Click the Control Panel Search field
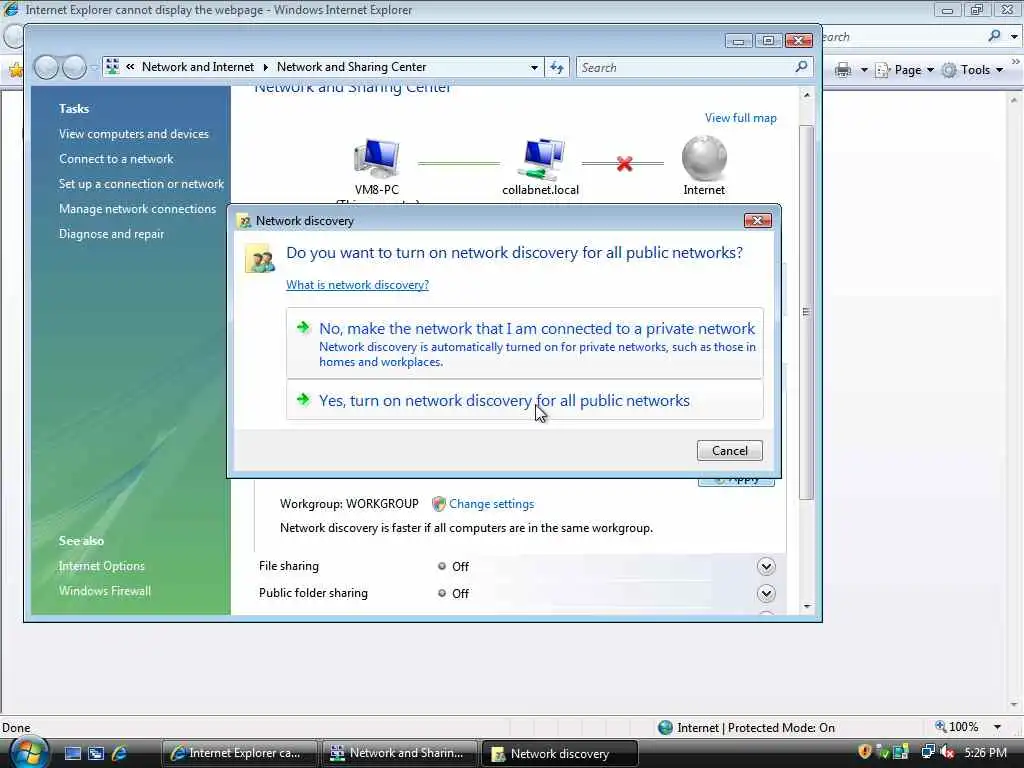 coord(694,67)
